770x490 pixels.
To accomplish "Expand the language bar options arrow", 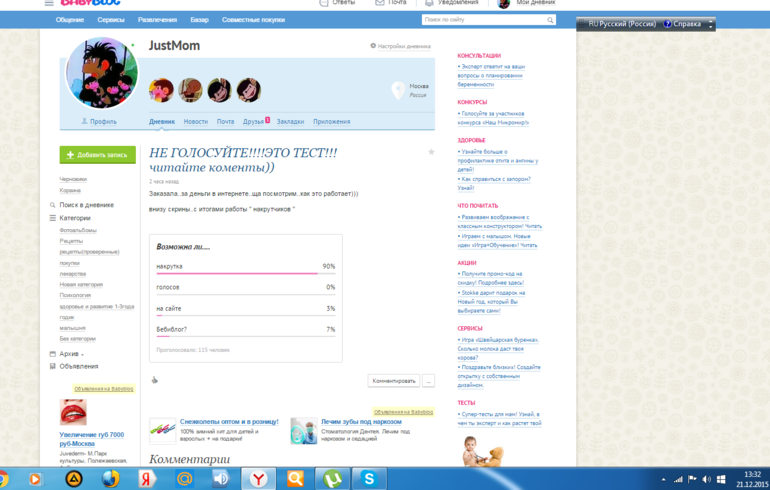I will point(710,24).
